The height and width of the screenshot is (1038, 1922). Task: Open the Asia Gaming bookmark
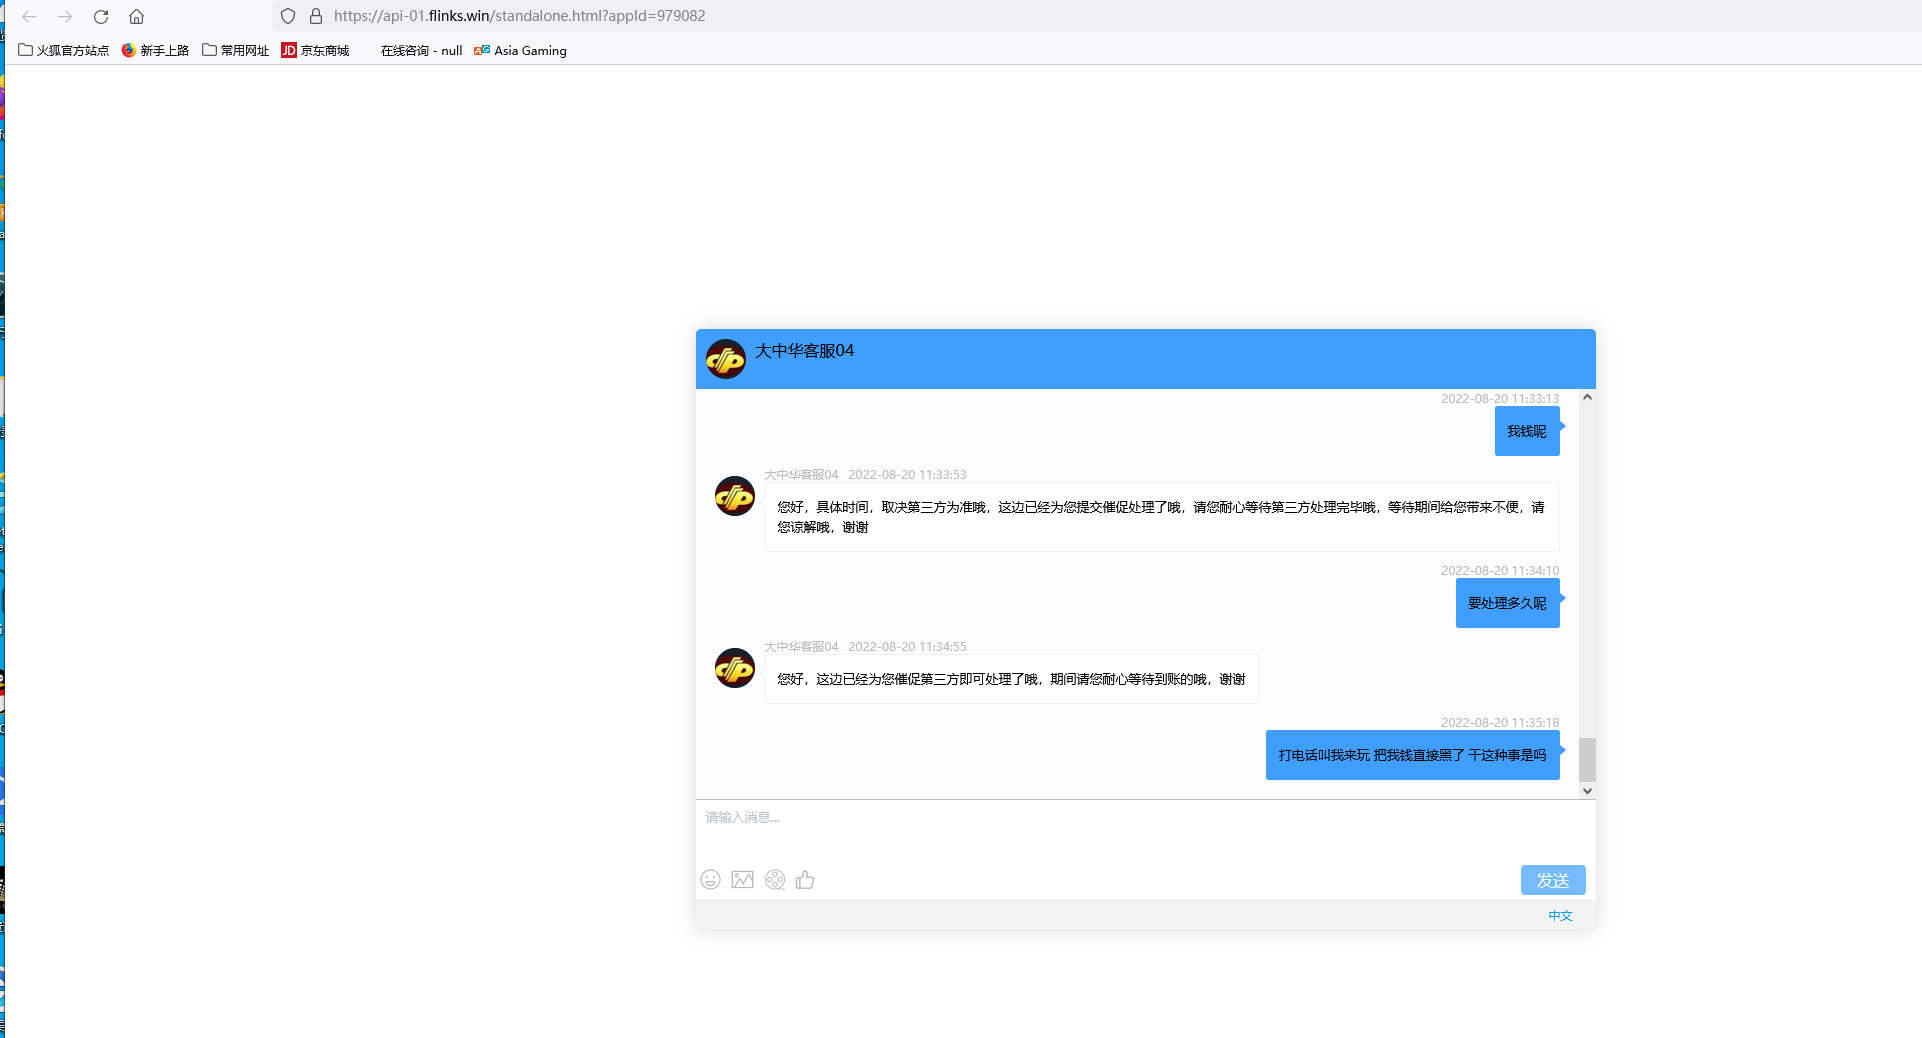[x=521, y=50]
